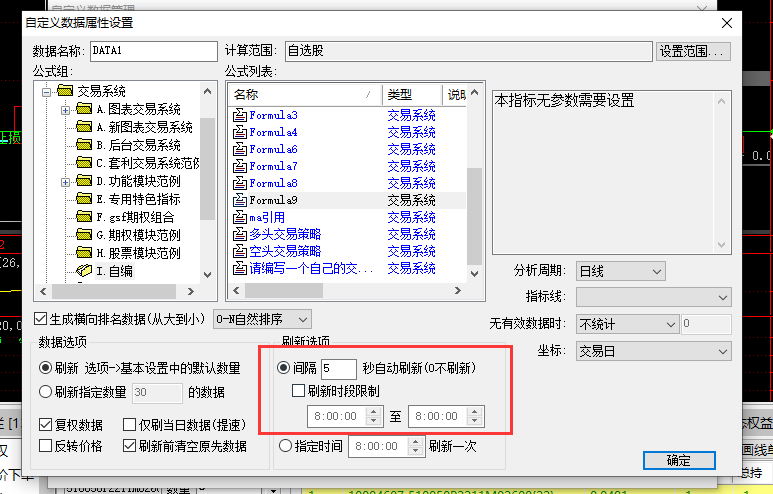The width and height of the screenshot is (773, 494).
Task: Click the folder icon of A.新图表交易系统
Action: pos(84,127)
